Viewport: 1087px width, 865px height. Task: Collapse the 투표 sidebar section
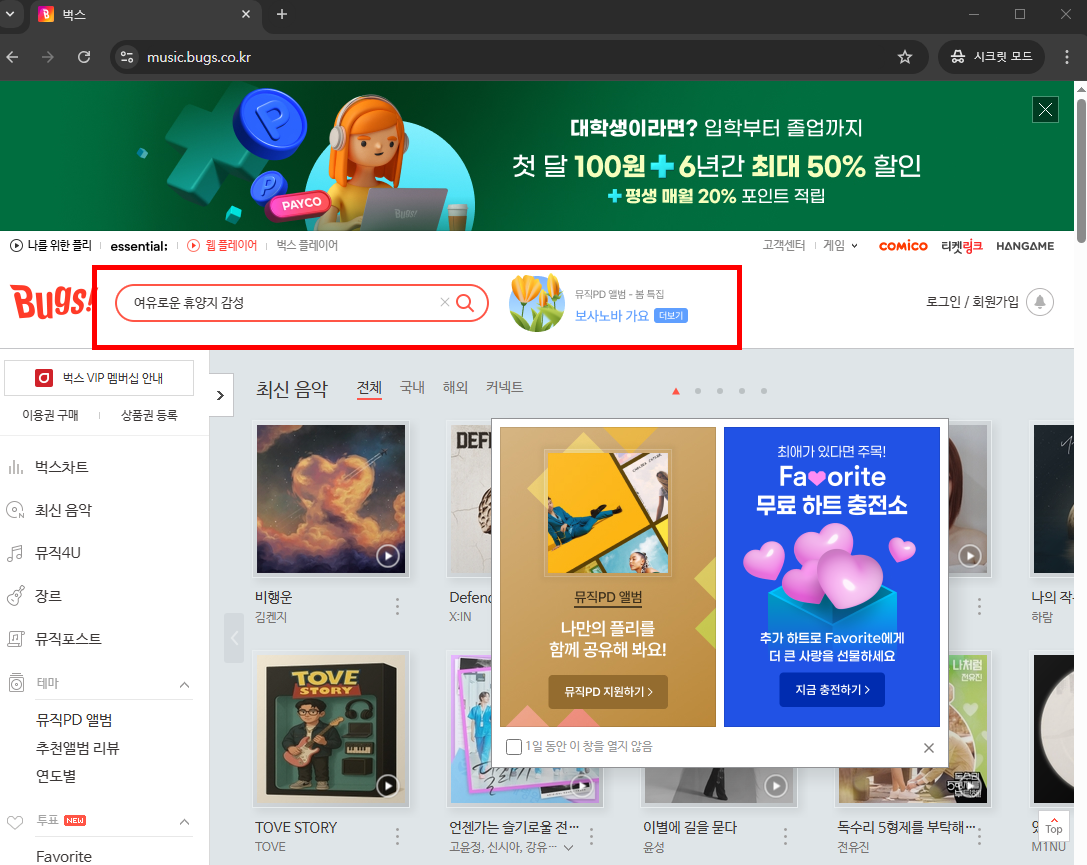pyautogui.click(x=183, y=821)
